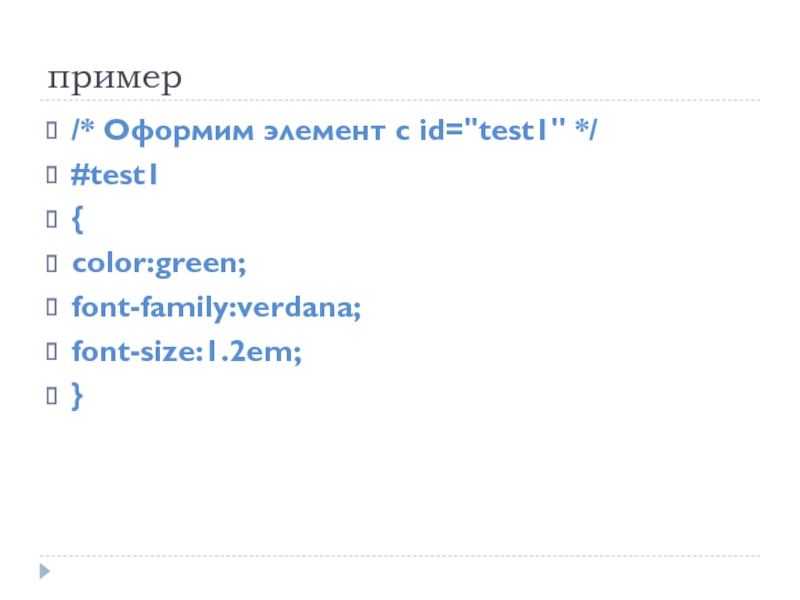800x600 pixels.
Task: Click the dashed divider under the title
Action: pyautogui.click(x=400, y=100)
